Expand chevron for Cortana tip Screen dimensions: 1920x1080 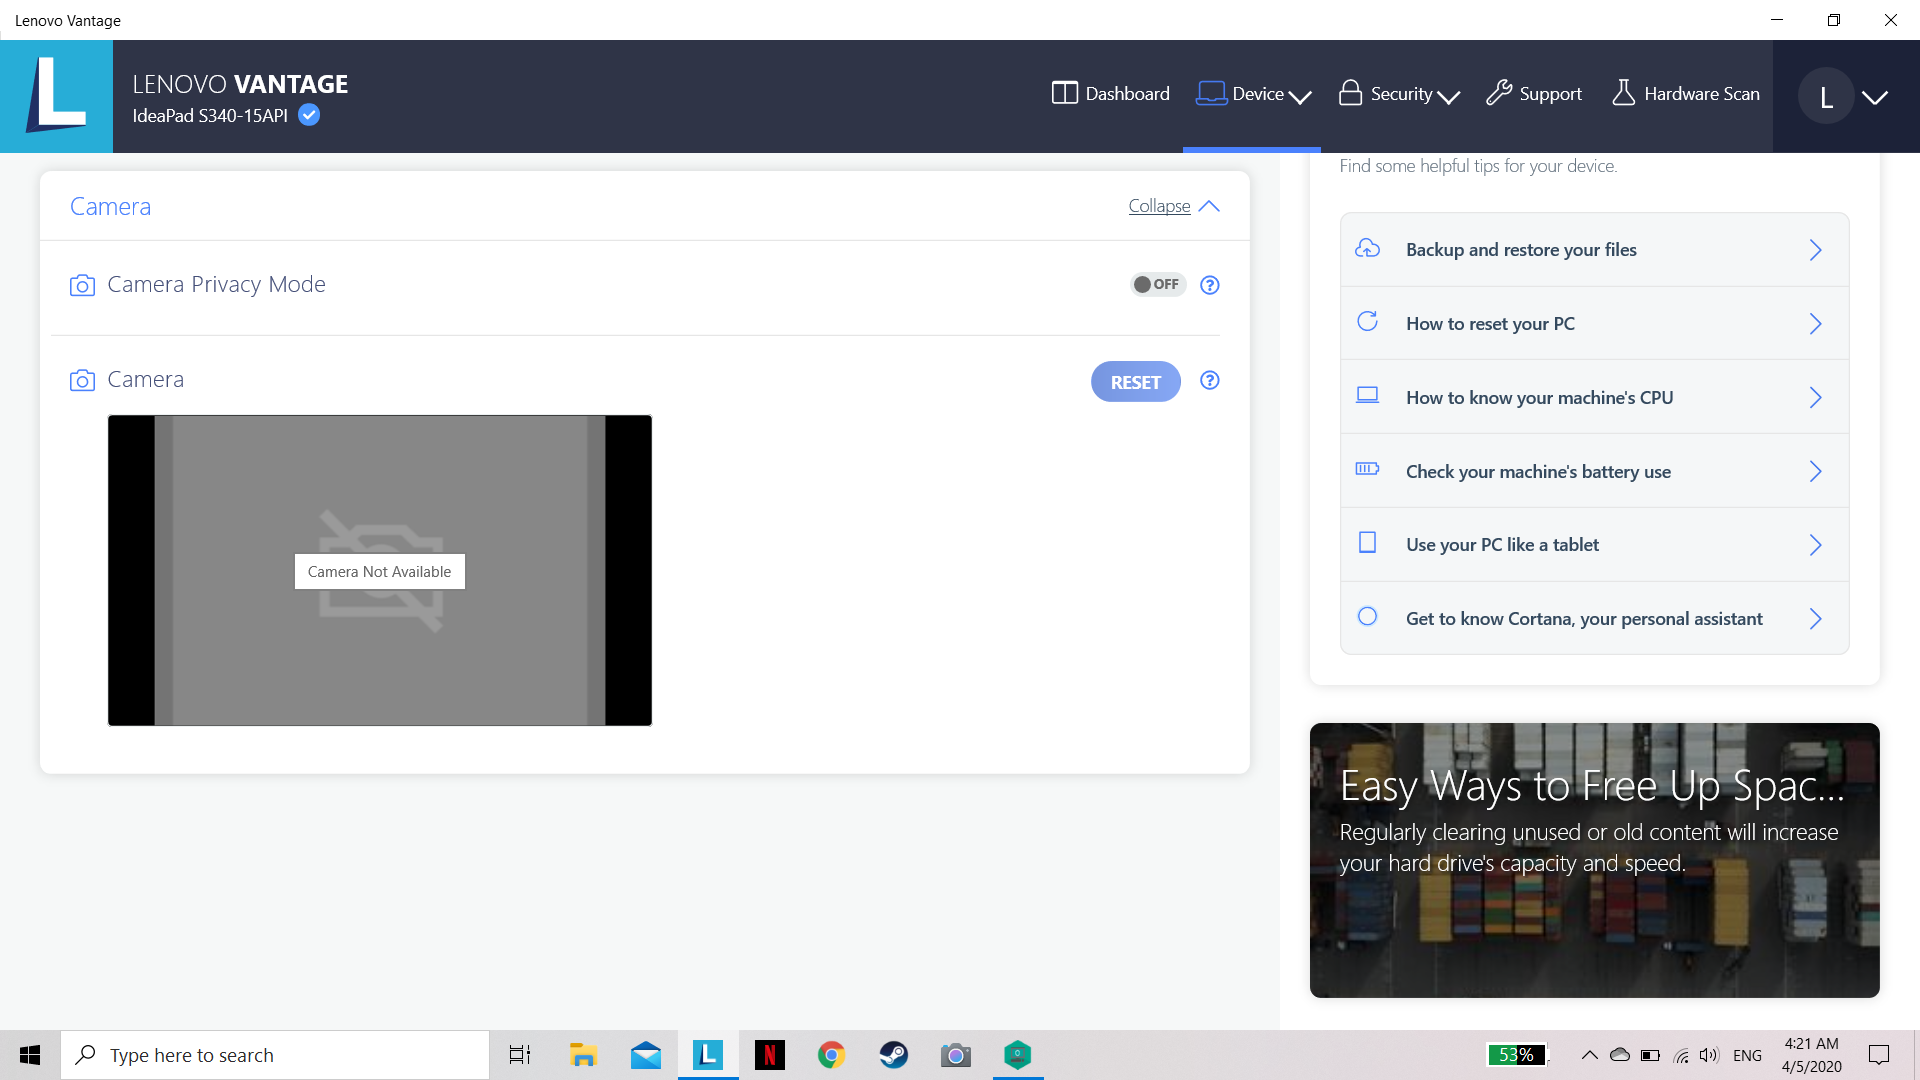1816,619
